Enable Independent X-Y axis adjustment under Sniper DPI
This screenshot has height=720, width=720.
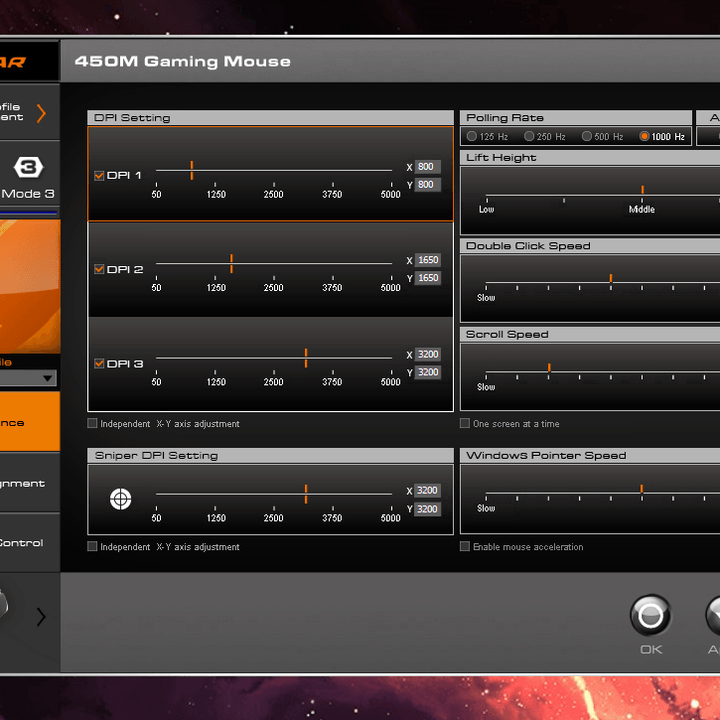(92, 546)
